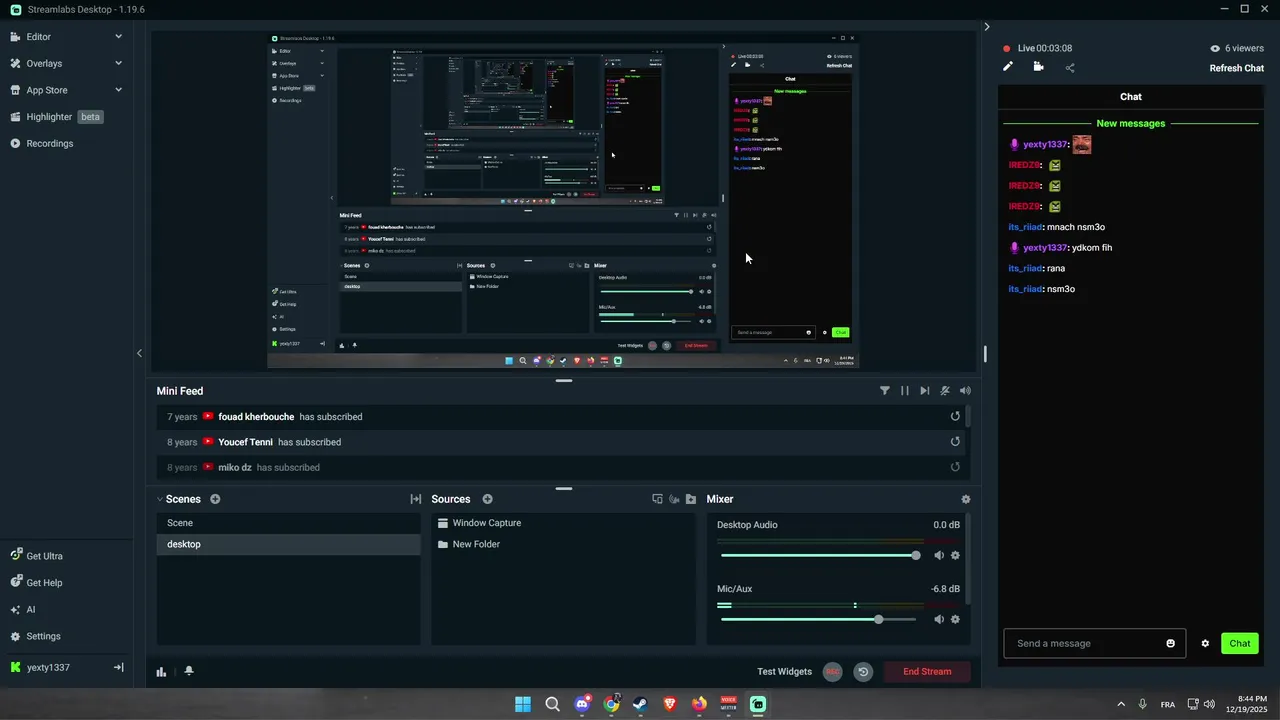Select the Window Capture source
The height and width of the screenshot is (720, 1280).
pyautogui.click(x=563, y=523)
